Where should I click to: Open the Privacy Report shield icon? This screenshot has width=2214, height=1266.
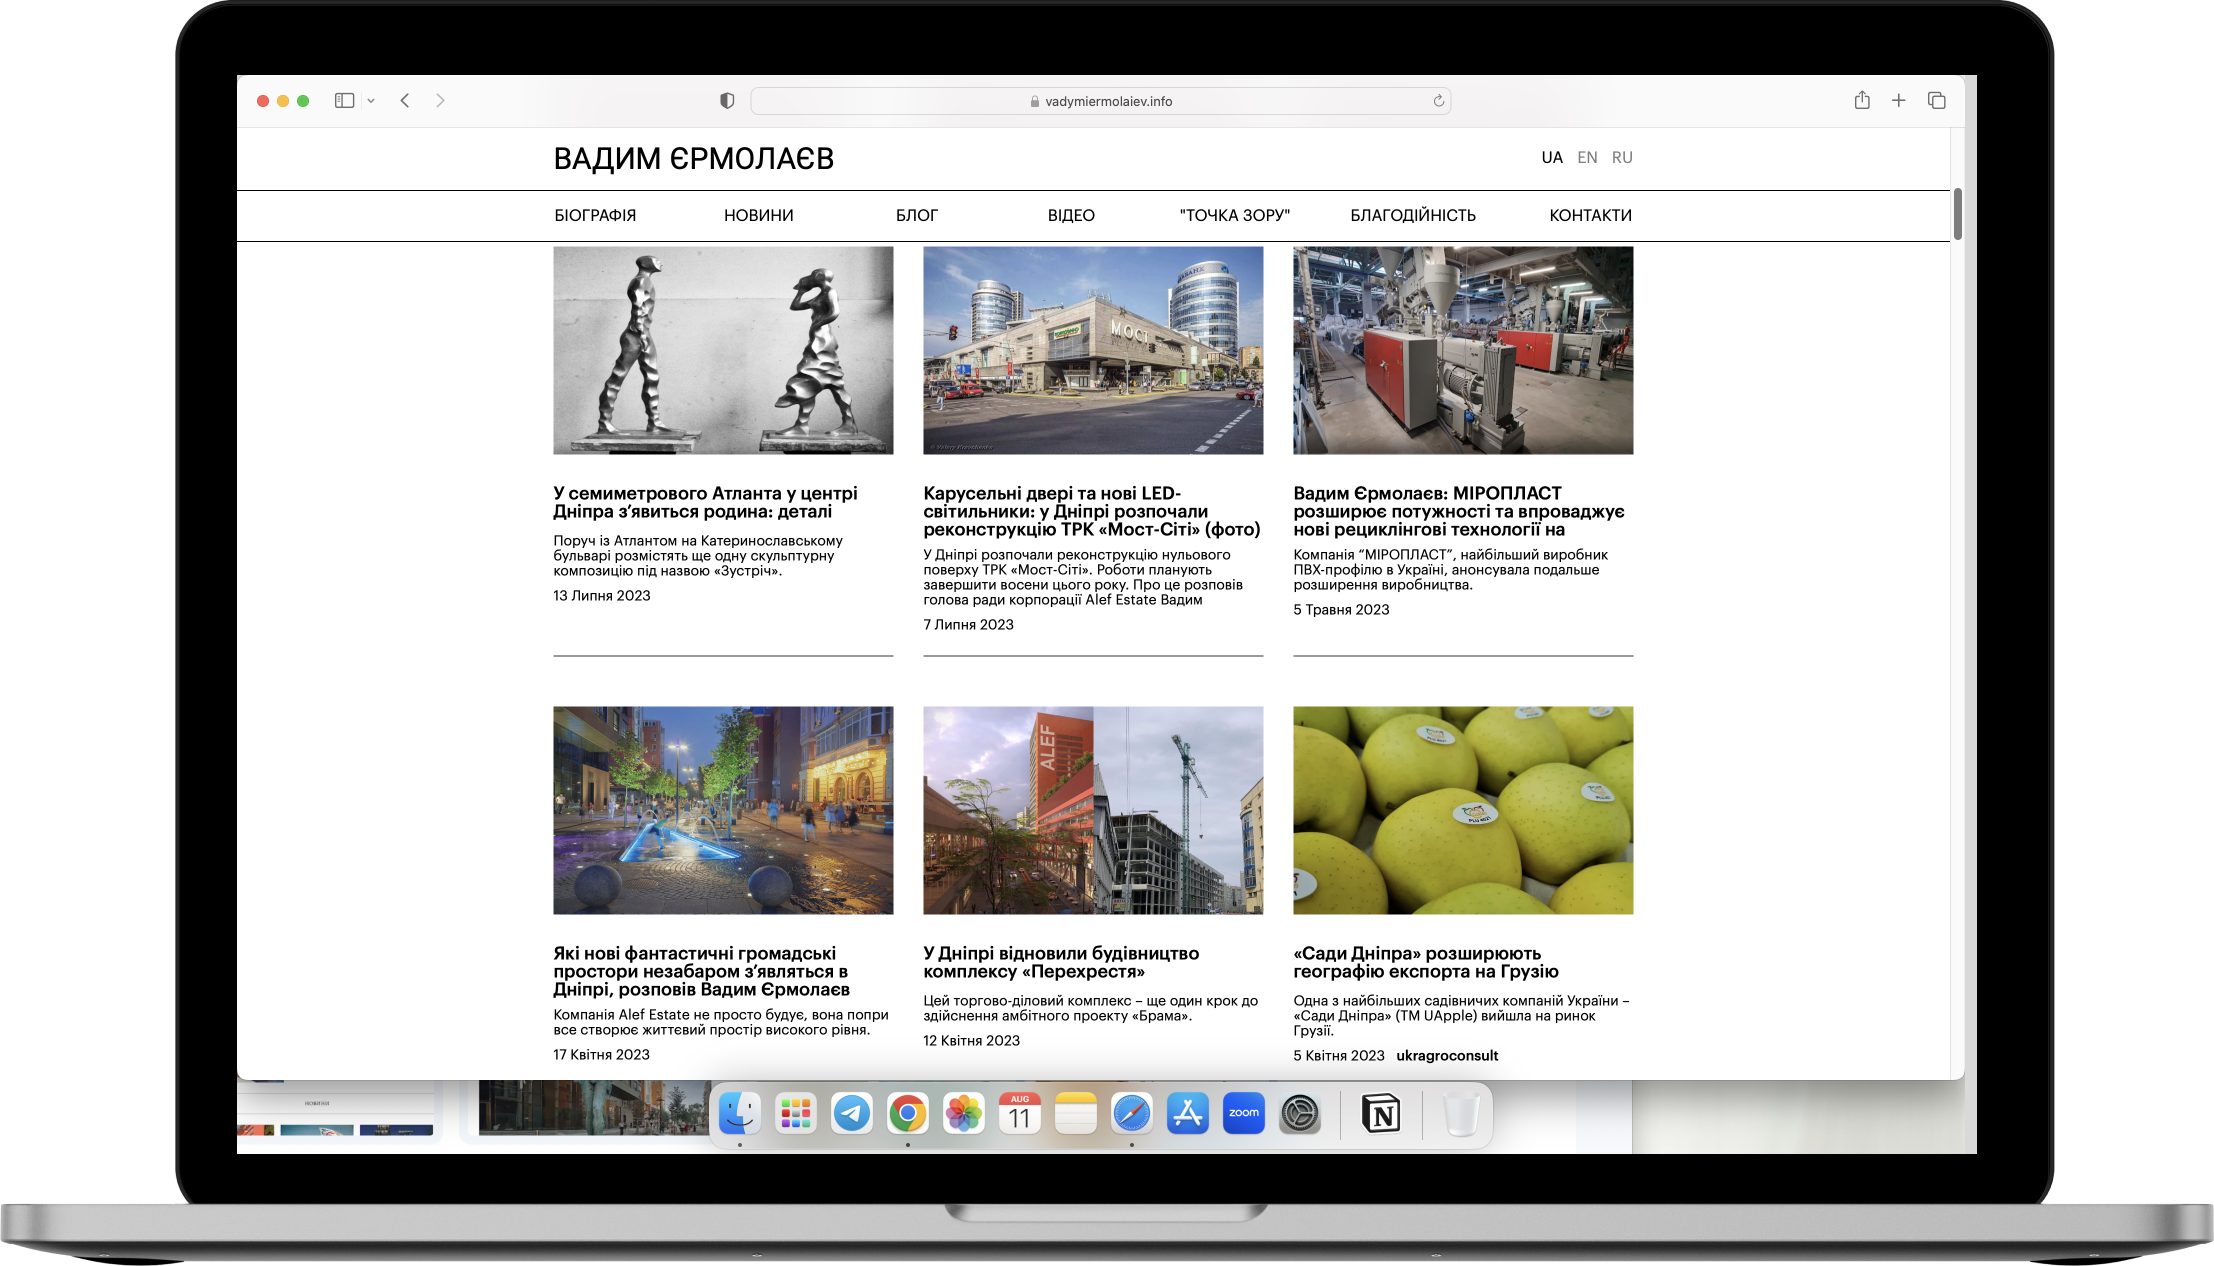coord(726,100)
